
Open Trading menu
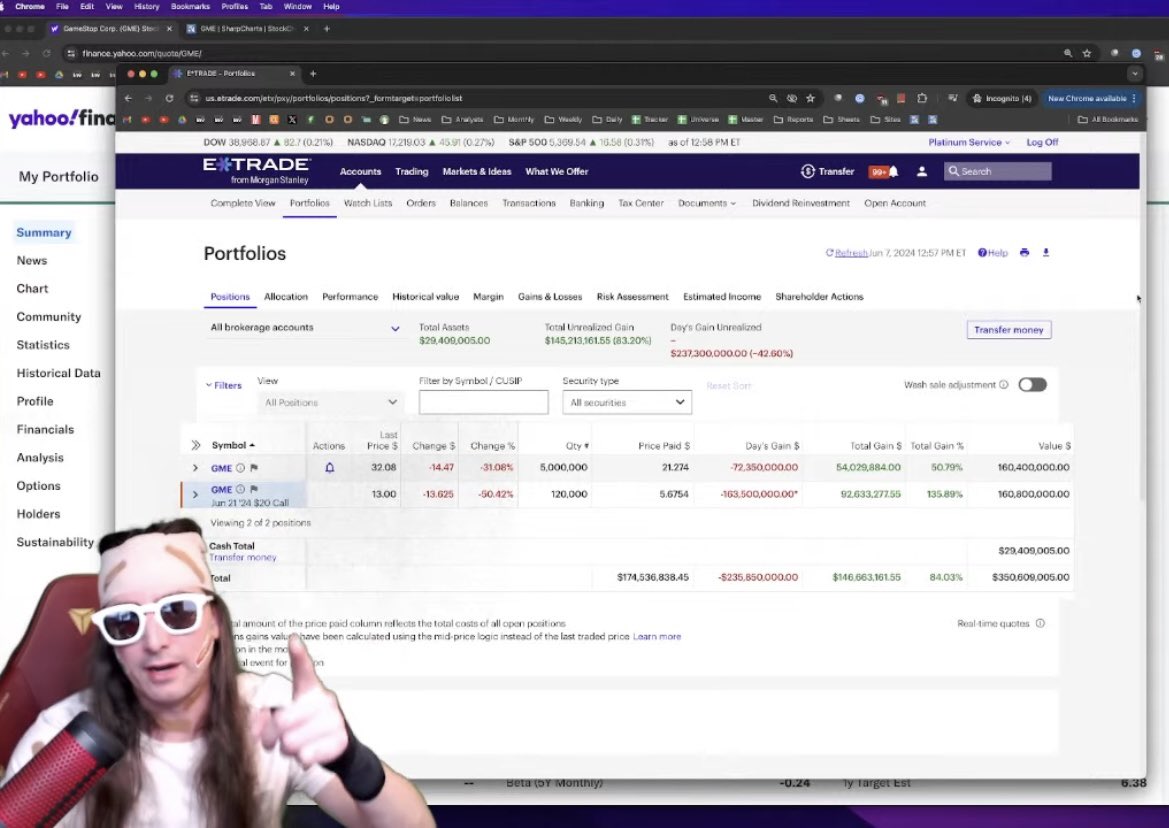[x=412, y=171]
